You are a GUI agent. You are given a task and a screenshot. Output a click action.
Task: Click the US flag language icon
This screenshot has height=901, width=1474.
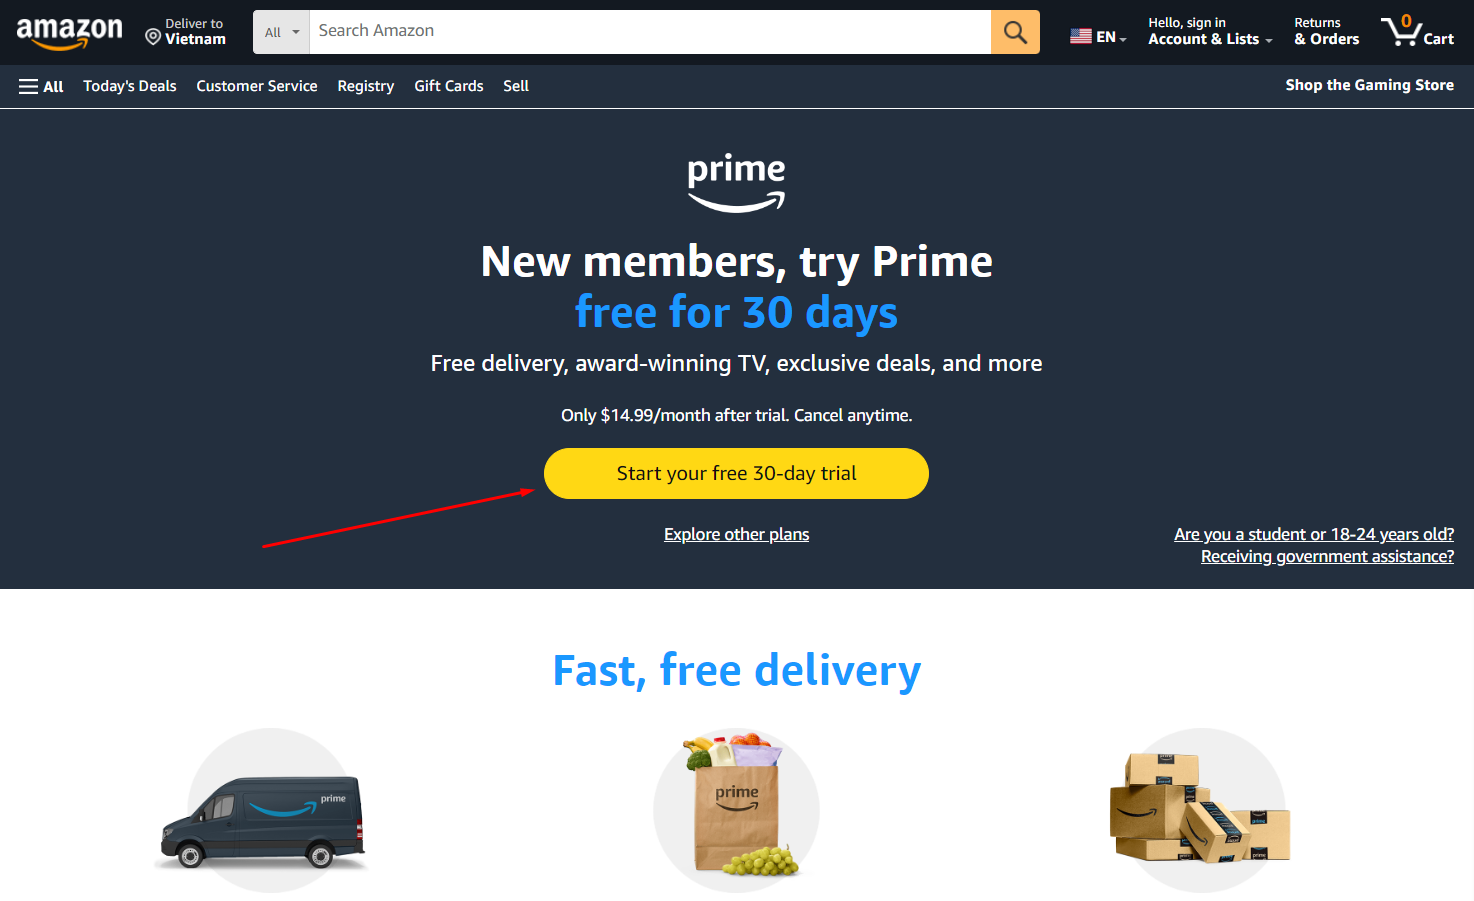tap(1081, 37)
